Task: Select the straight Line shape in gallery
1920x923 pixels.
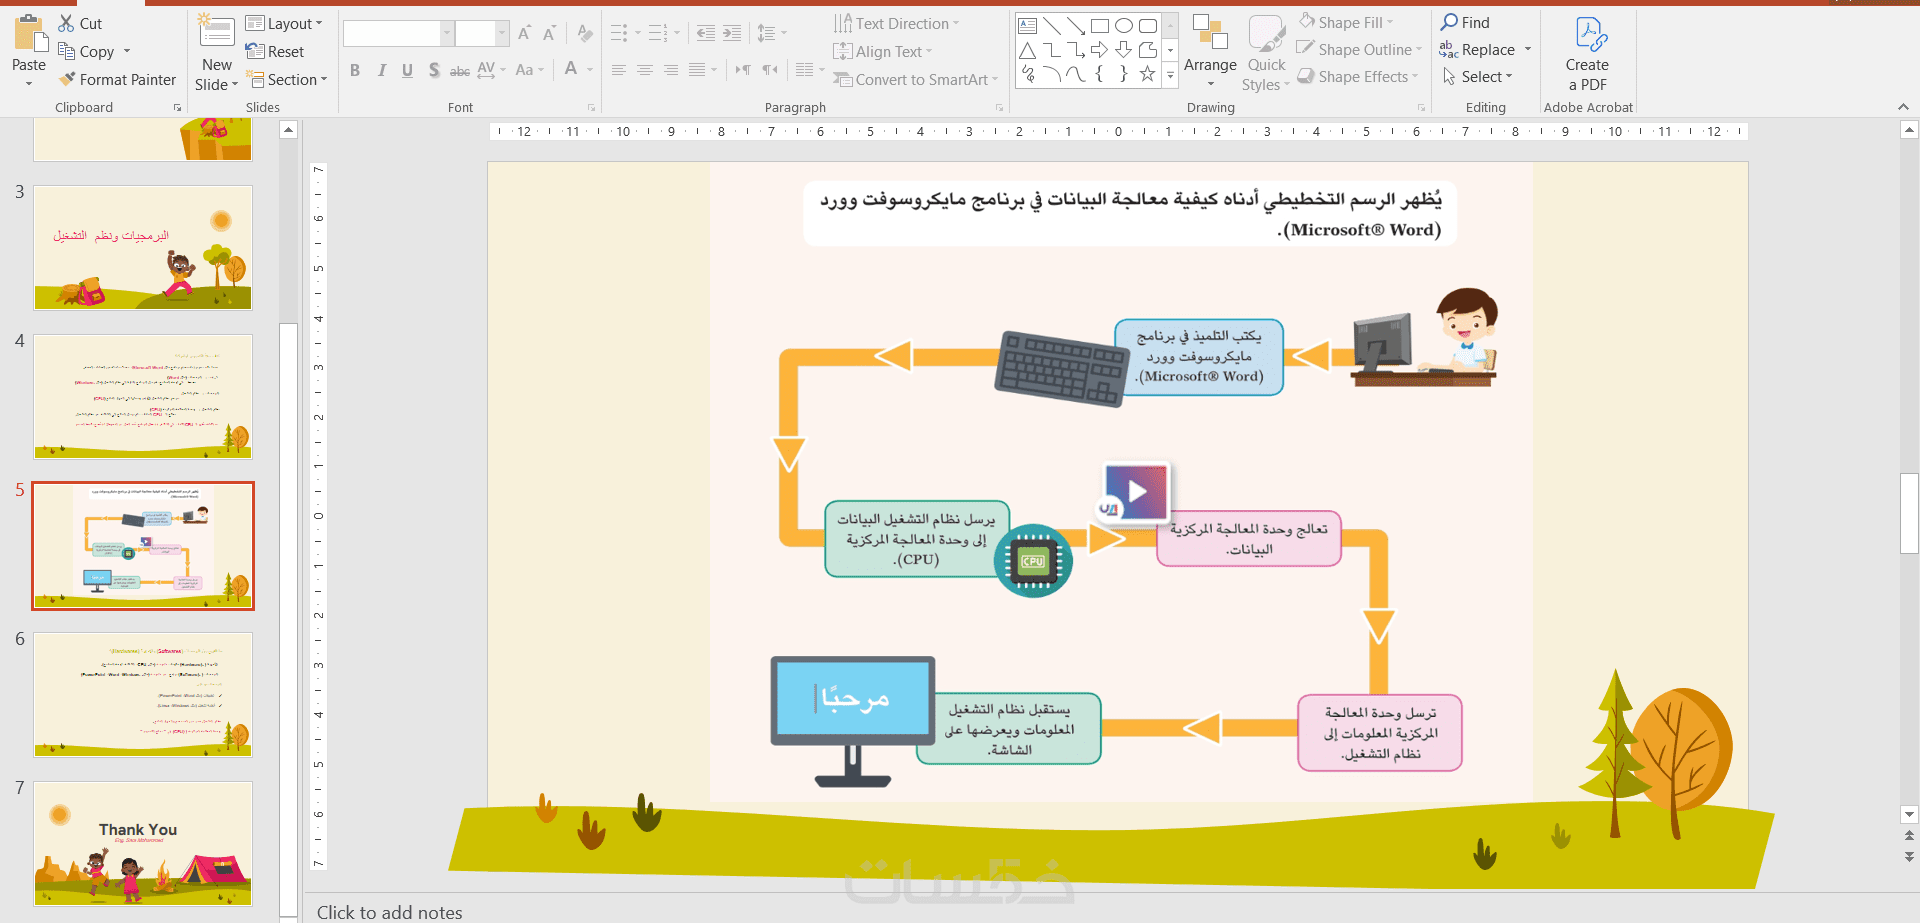Action: 1052,26
